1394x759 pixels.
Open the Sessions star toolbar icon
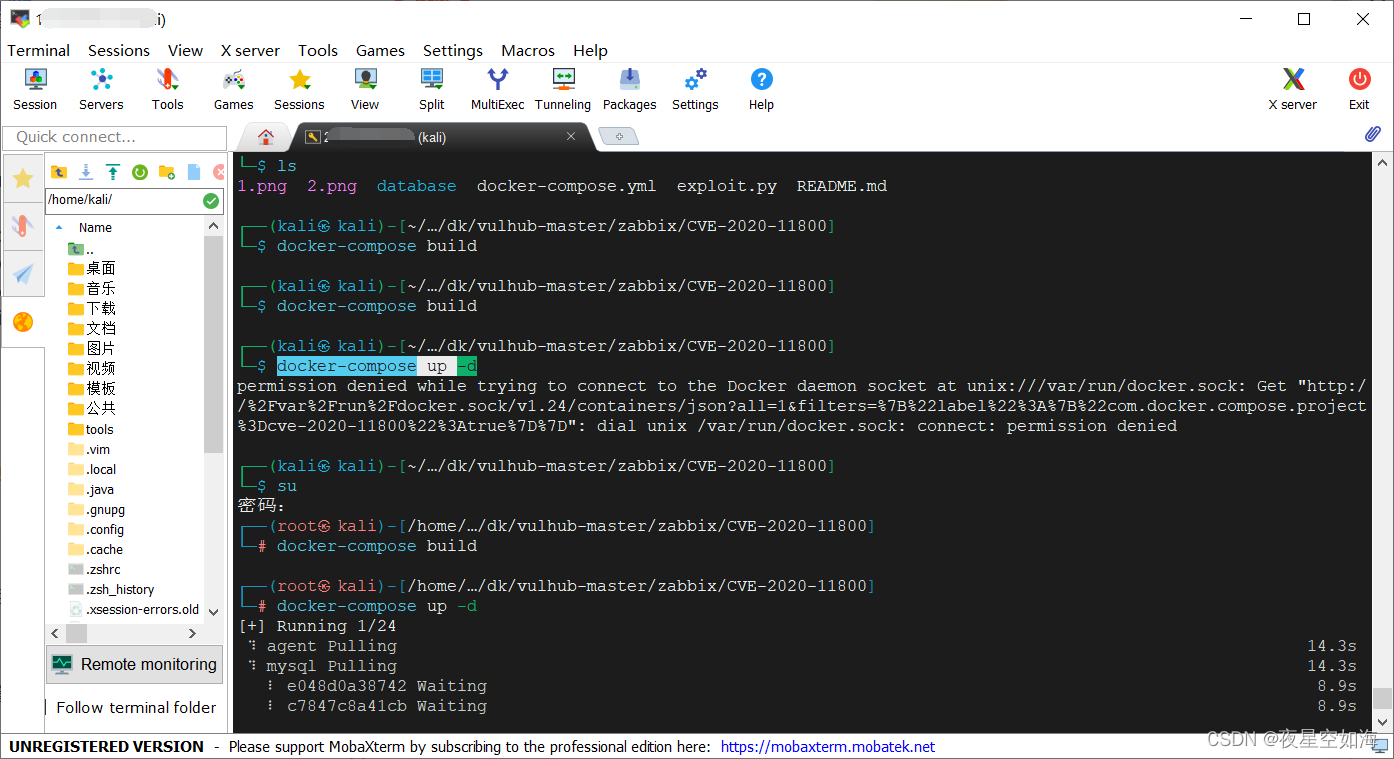pos(299,88)
